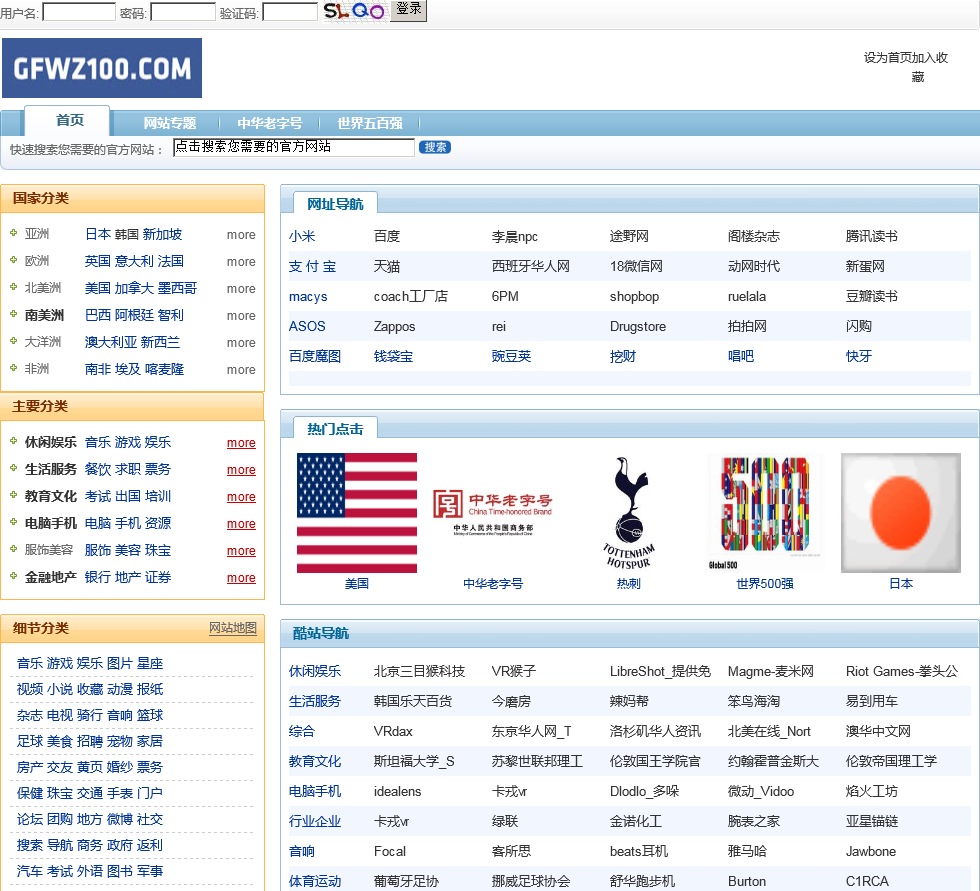Viewport: 980px width, 891px height.
Task: Open the 网站地图 link
Action: pyautogui.click(x=232, y=628)
